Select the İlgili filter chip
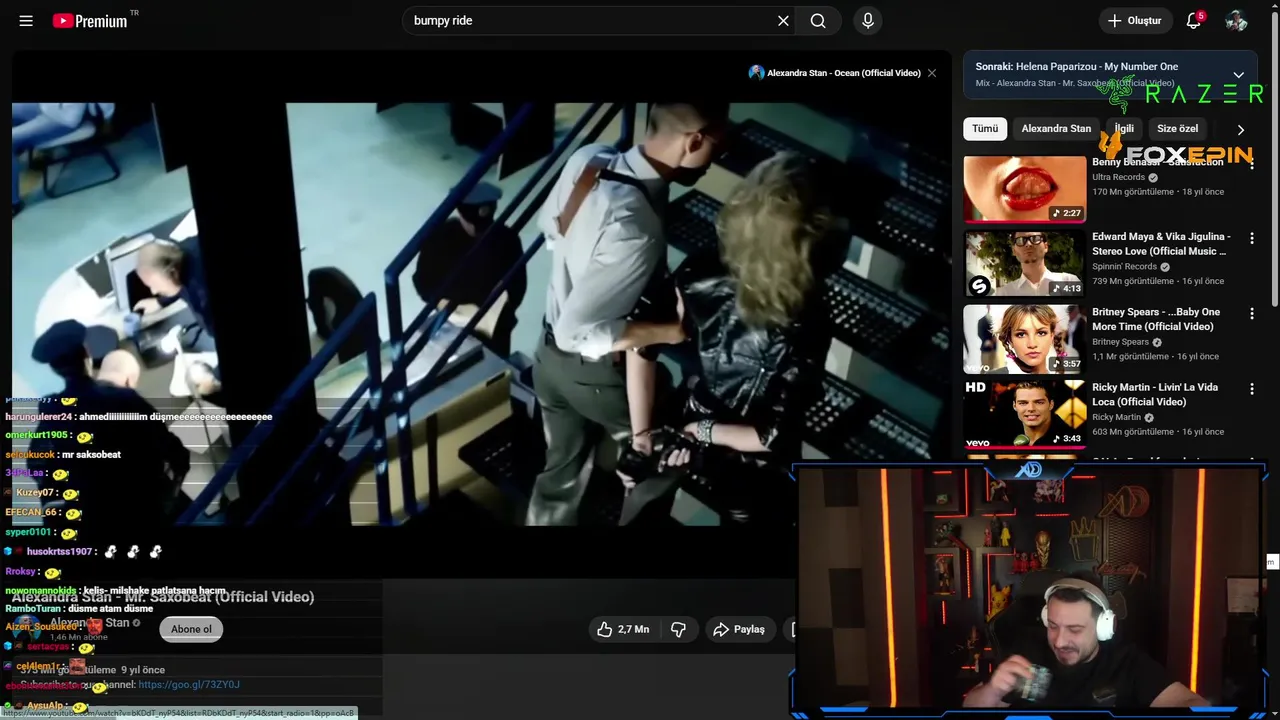Screen dimensions: 1280x720 pyautogui.click(x=1125, y=129)
